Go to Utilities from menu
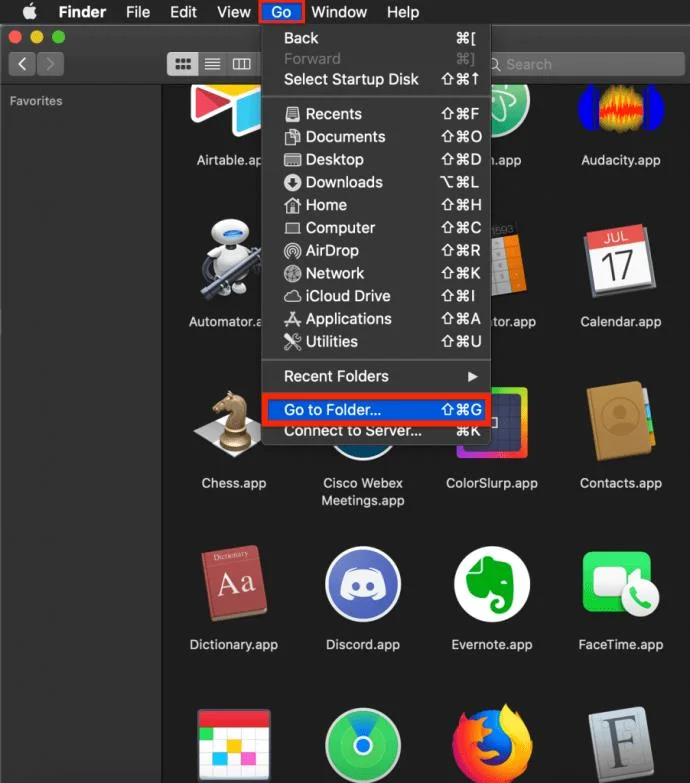Screen dimensions: 690x783 (x=376, y=342)
